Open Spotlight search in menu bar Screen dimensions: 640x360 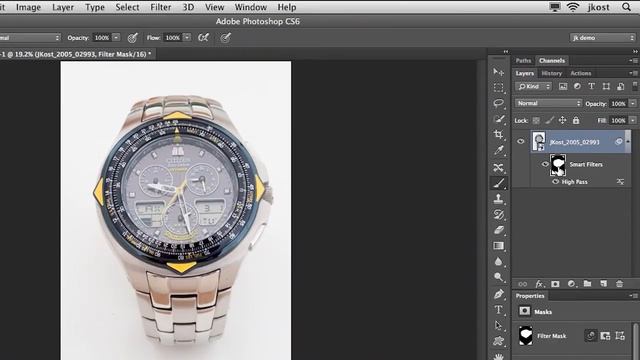pos(626,7)
